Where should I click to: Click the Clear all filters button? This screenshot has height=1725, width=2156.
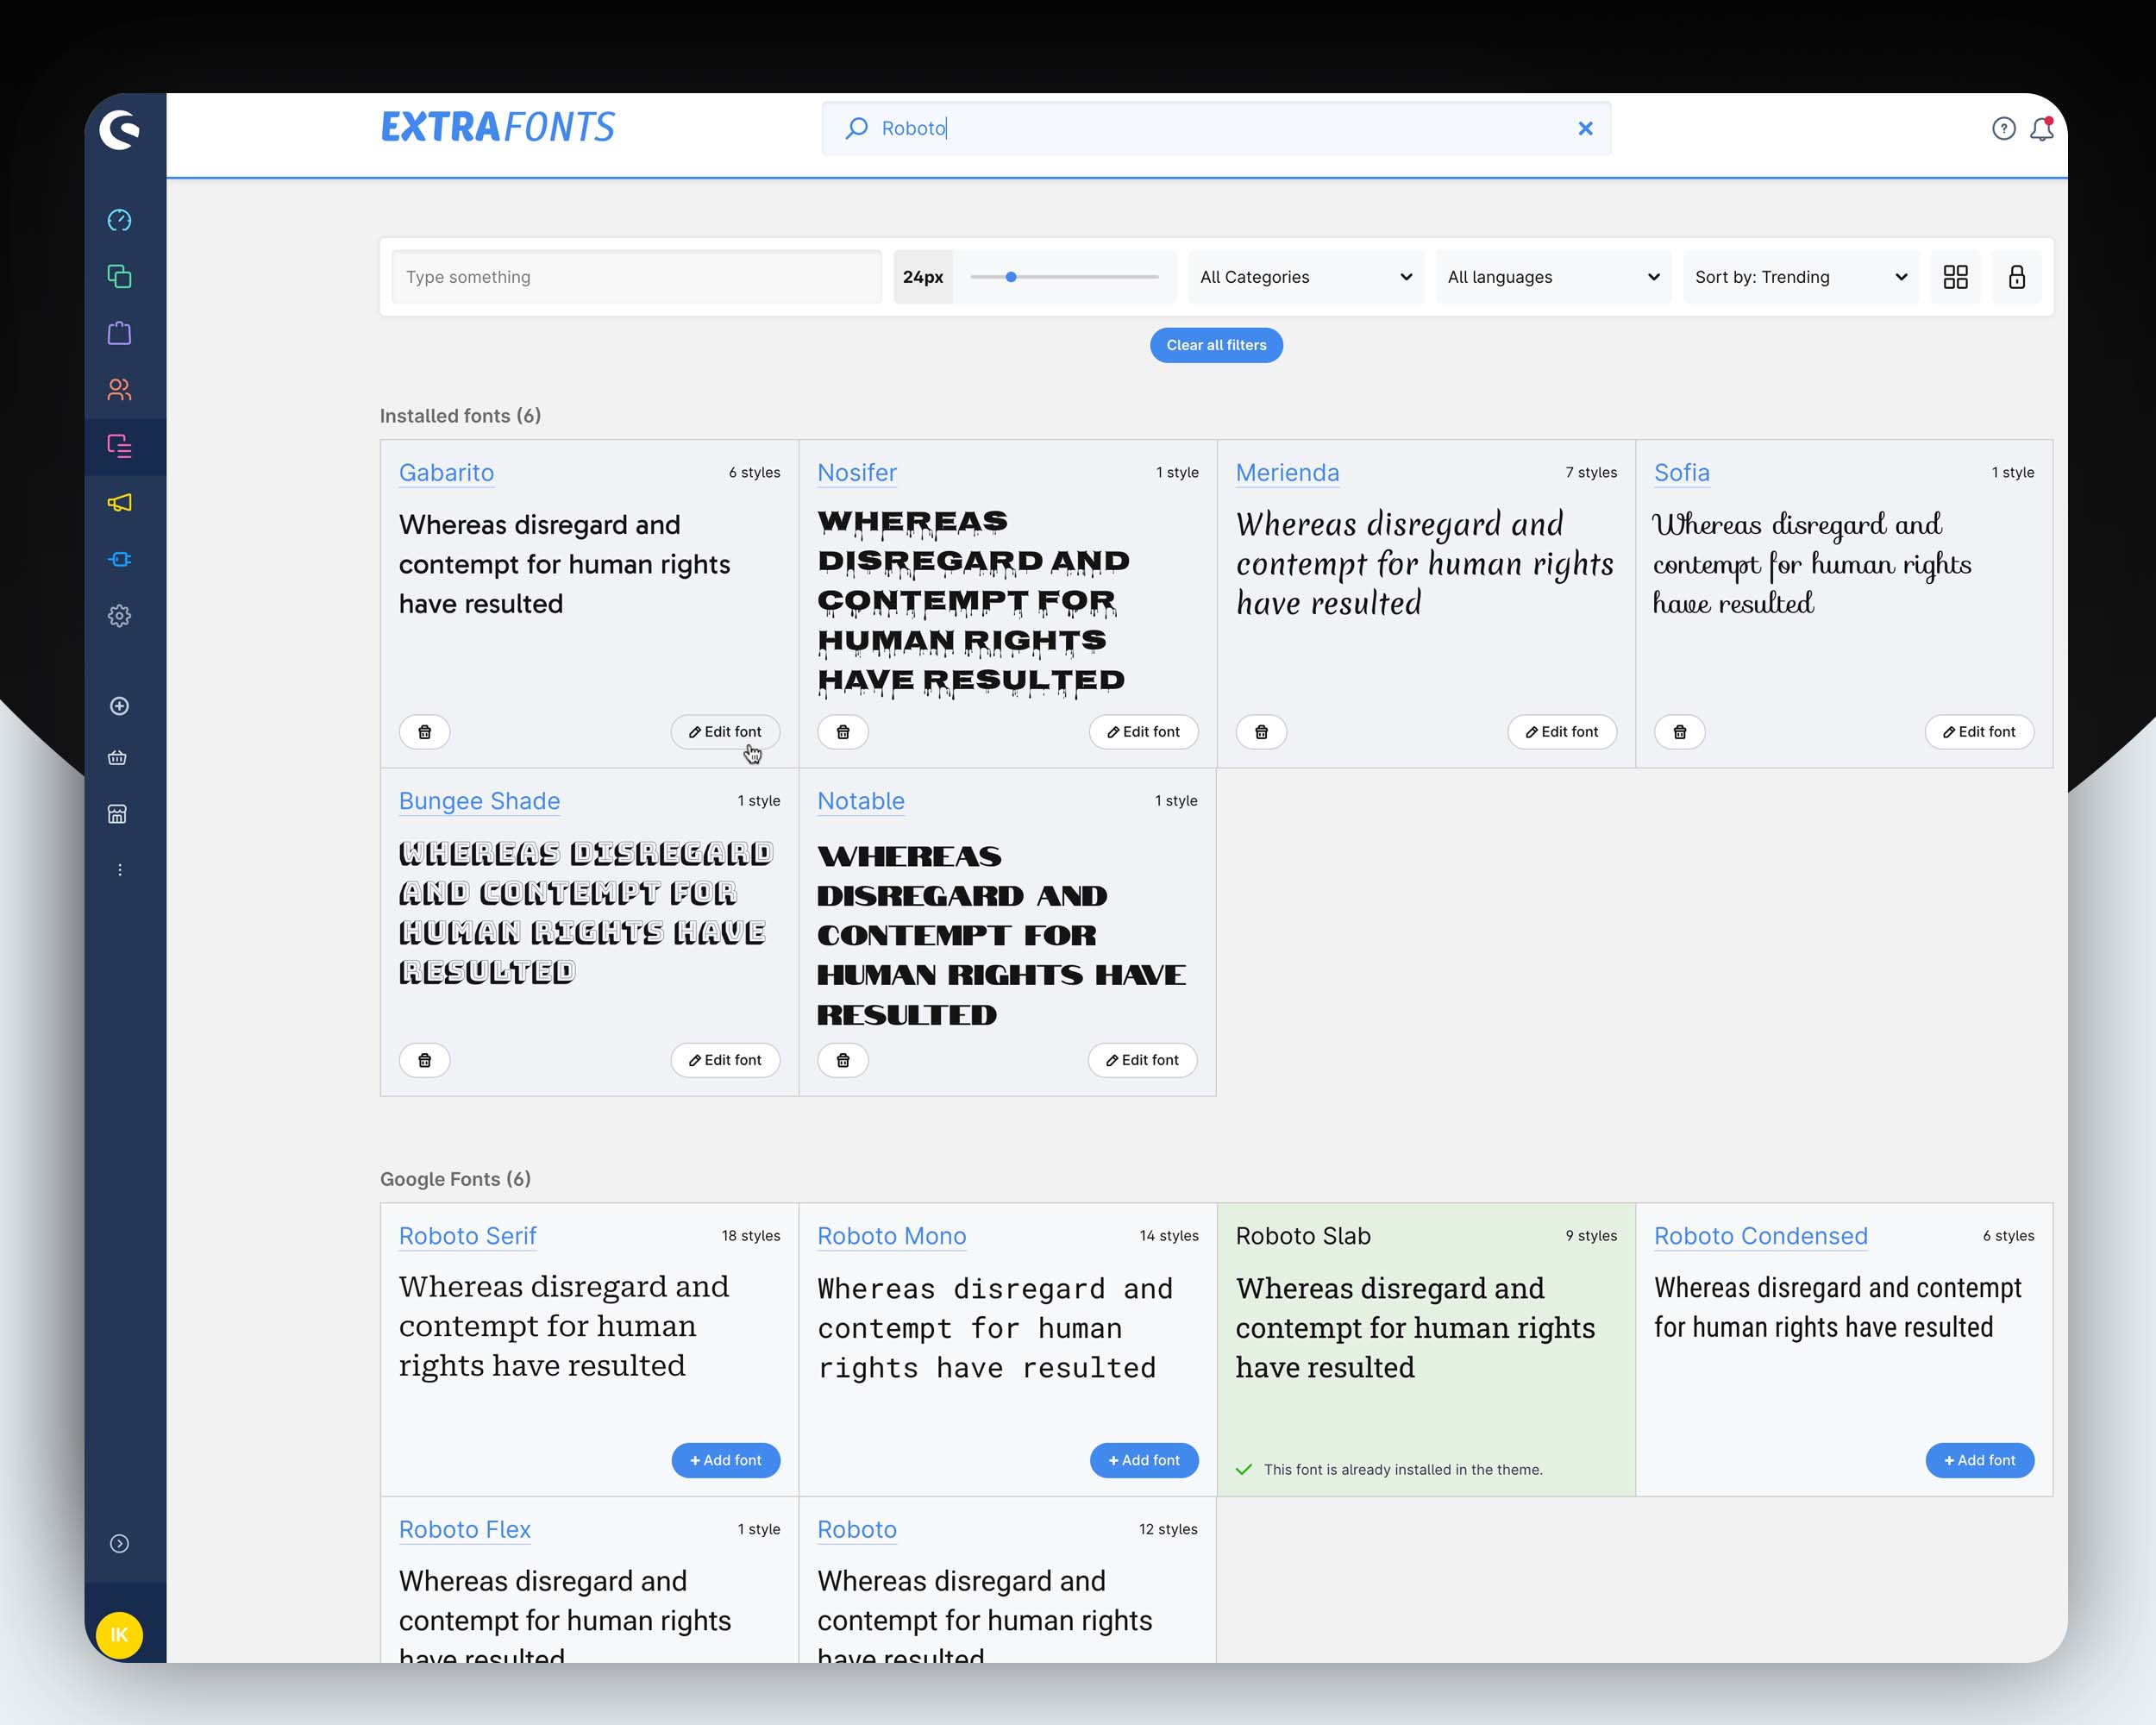point(1216,345)
